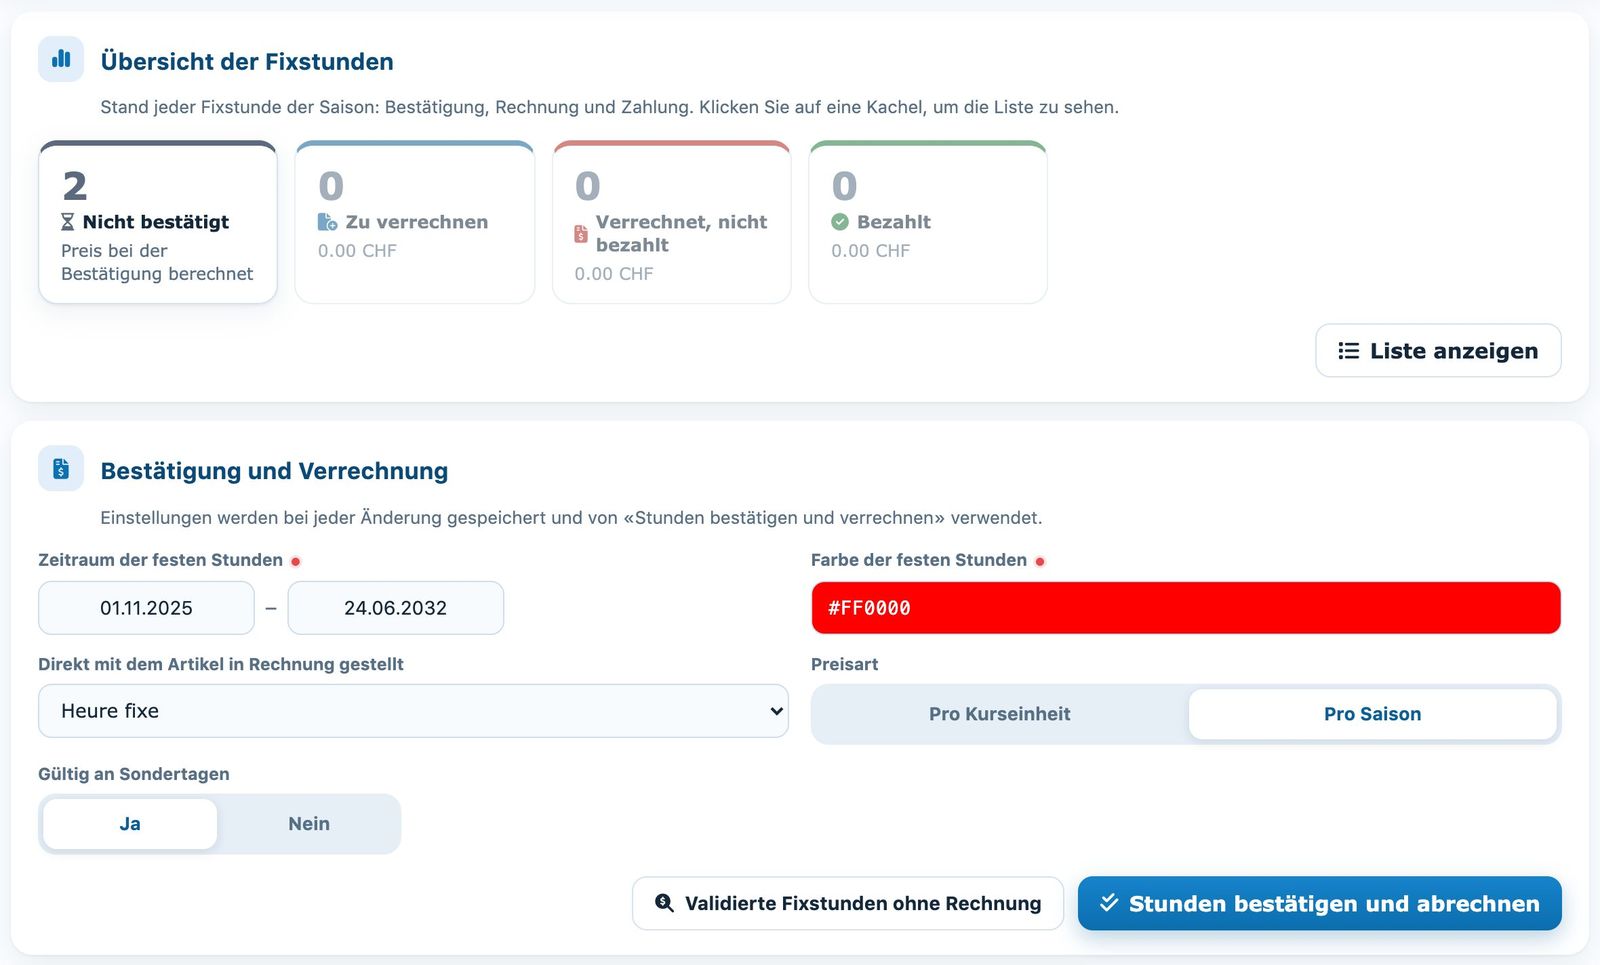Viewport: 1600px width, 965px height.
Task: Click Liste anzeigen button
Action: click(x=1438, y=351)
